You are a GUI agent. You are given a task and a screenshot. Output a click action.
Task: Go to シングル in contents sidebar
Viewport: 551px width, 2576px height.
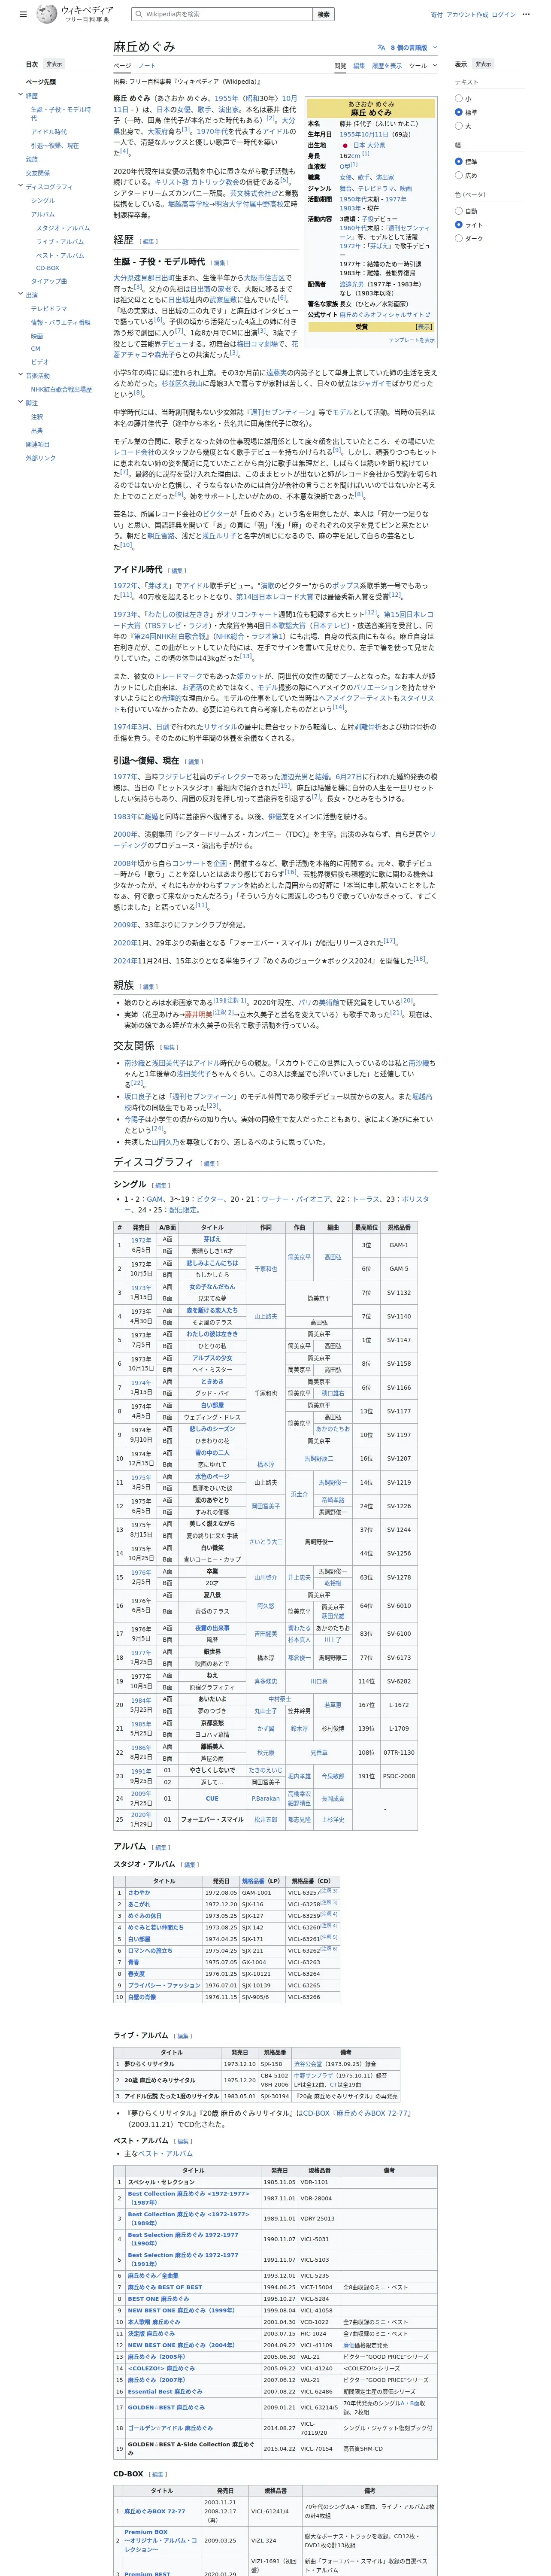pyautogui.click(x=43, y=201)
